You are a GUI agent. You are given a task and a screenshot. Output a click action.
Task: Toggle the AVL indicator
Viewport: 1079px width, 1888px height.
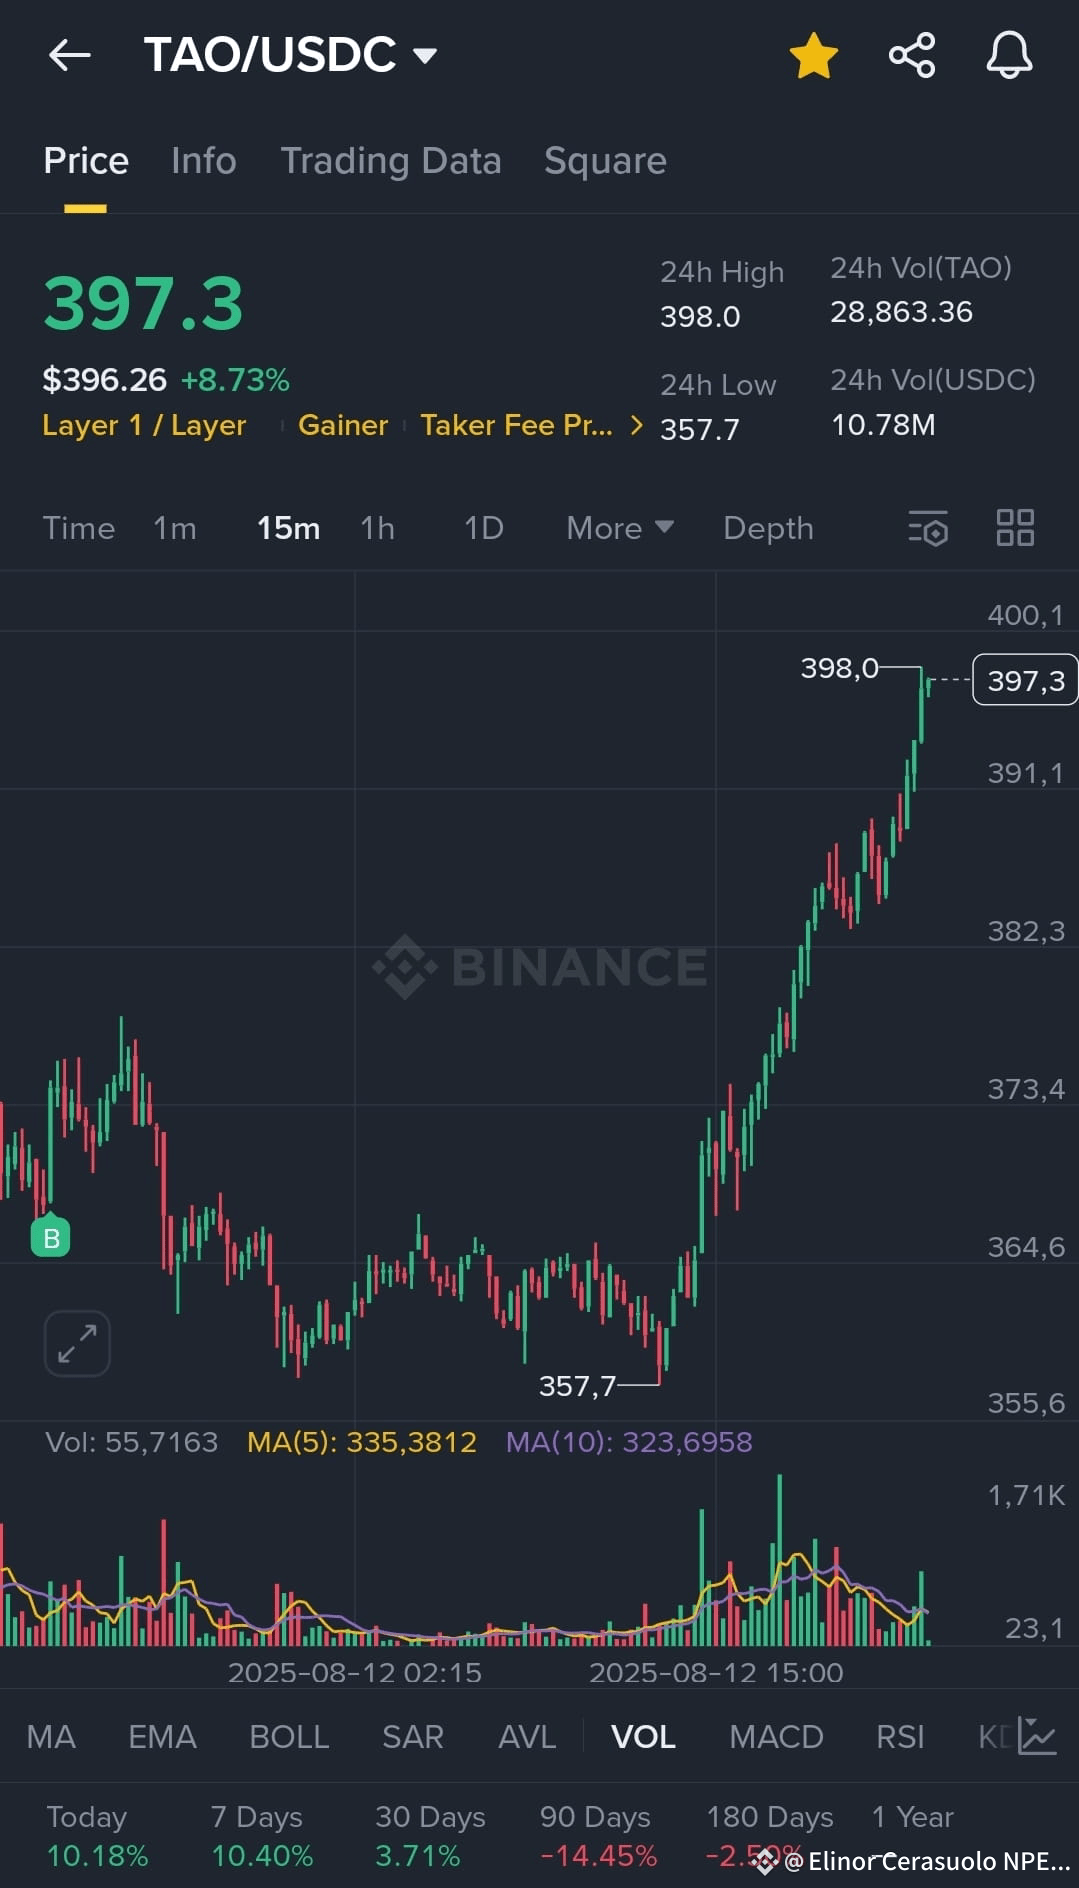[527, 1737]
